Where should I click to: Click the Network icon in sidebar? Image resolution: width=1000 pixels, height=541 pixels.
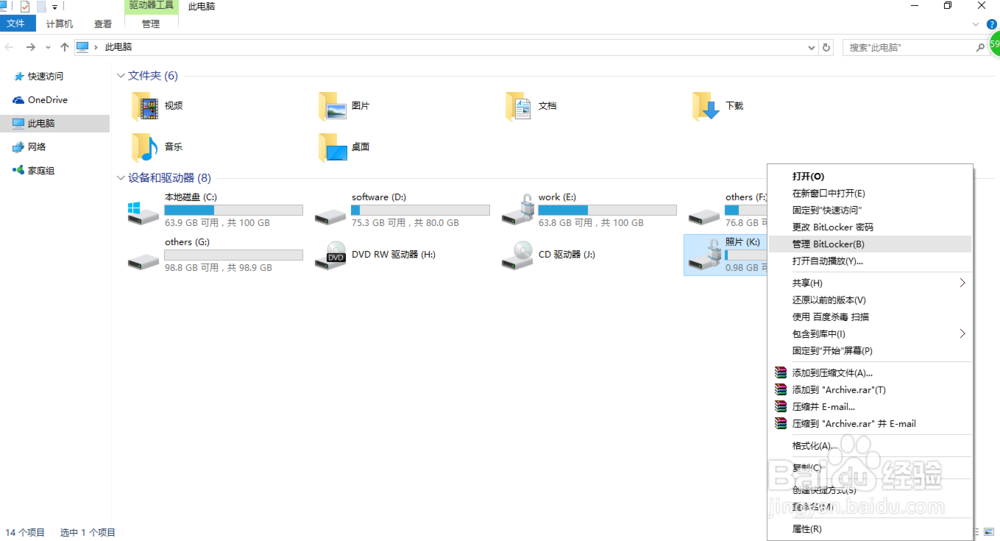click(x=18, y=147)
